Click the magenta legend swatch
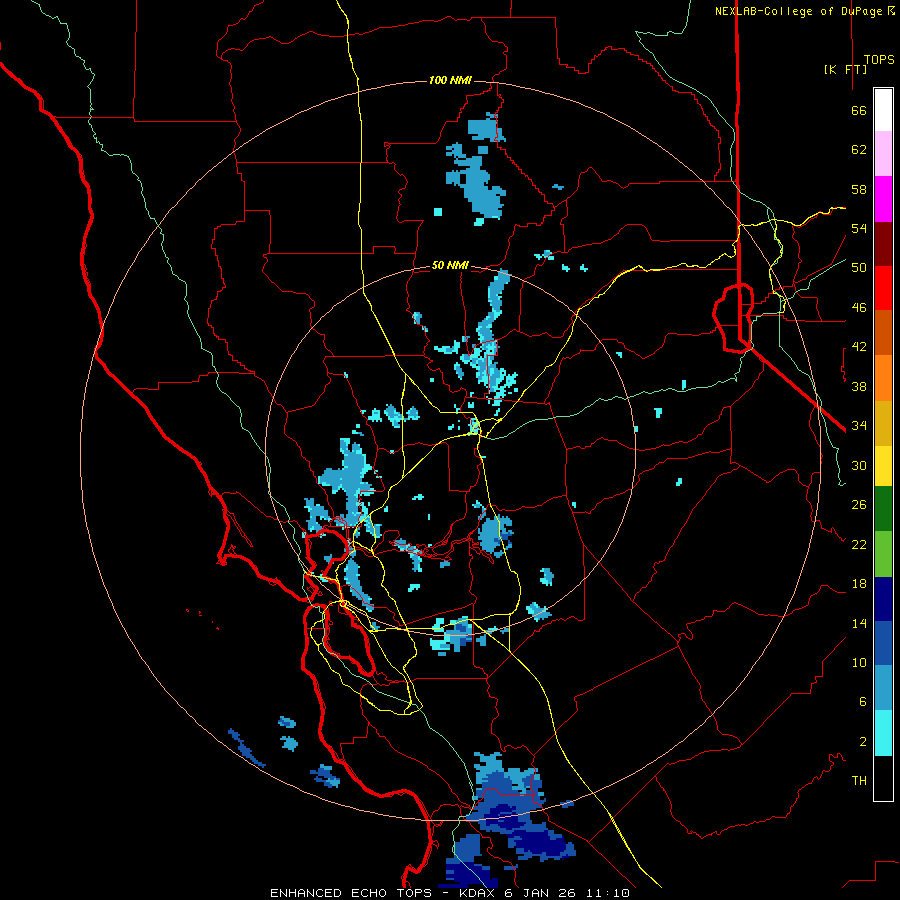This screenshot has width=900, height=900. pyautogui.click(x=883, y=199)
